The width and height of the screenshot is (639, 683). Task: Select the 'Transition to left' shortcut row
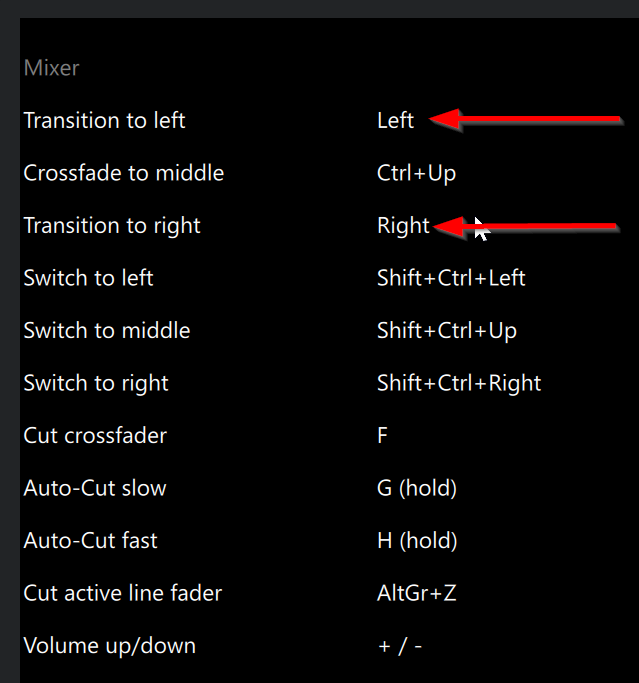[104, 121]
